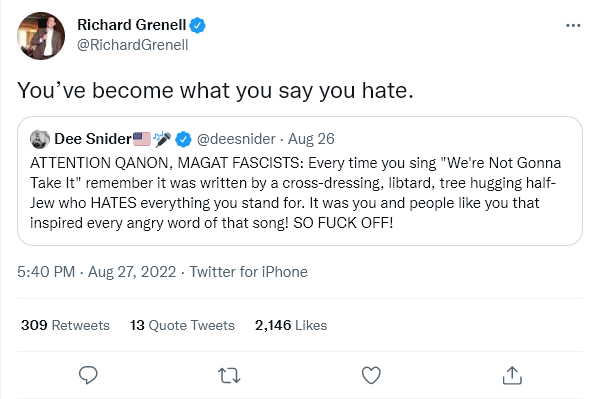Open the quoted tweet text by Dee Snider
The image size is (598, 399).
point(296,193)
